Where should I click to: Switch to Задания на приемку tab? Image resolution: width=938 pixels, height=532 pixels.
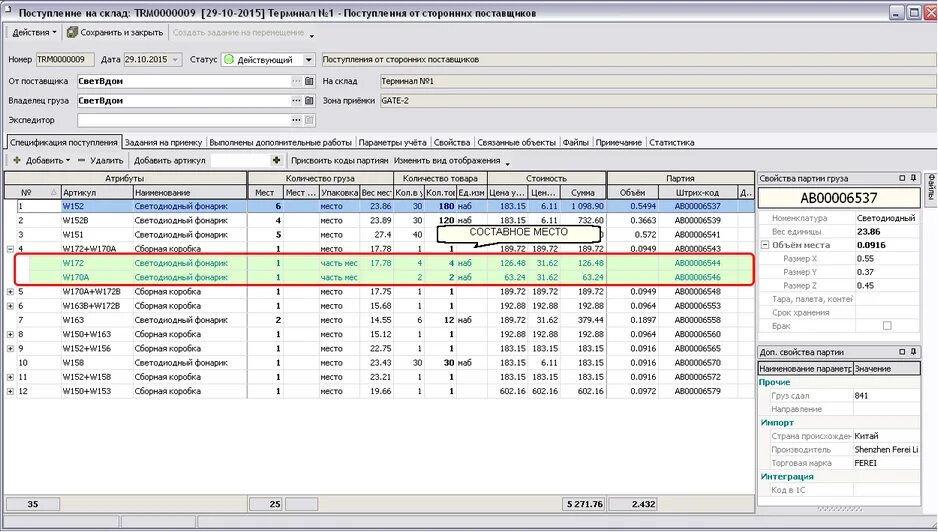point(163,142)
